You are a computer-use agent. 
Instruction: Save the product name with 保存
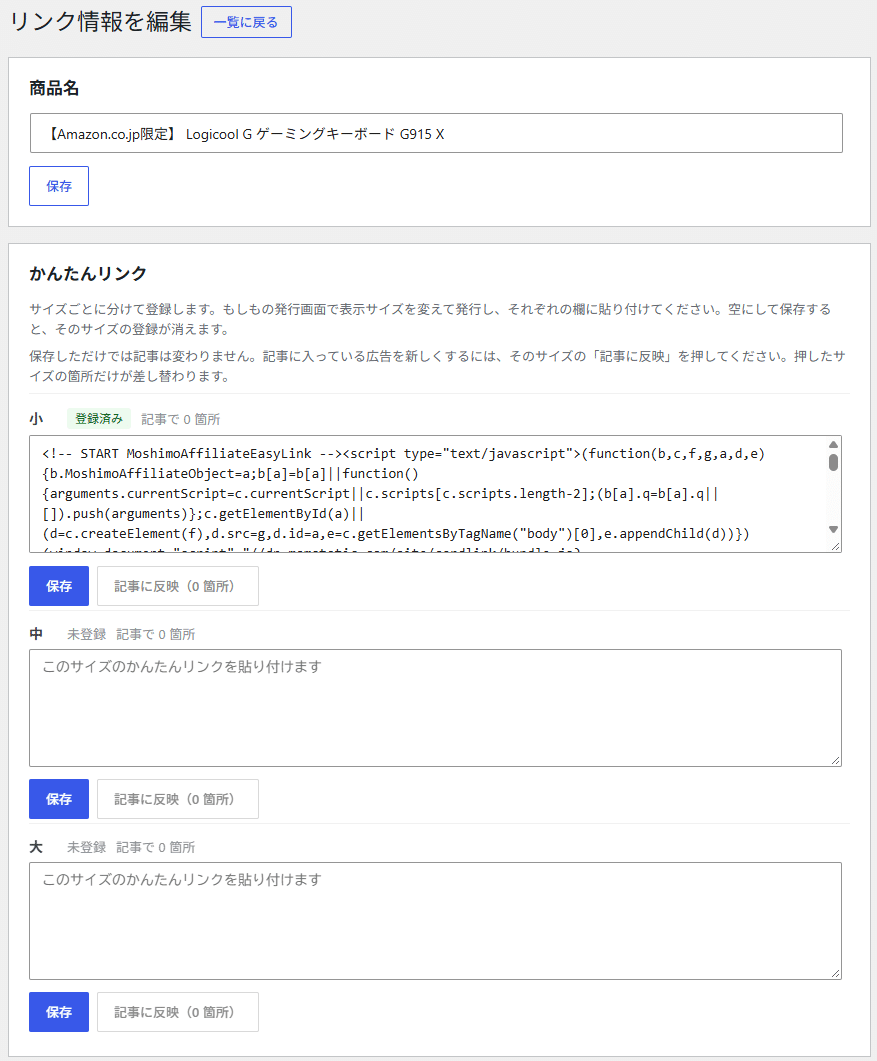[59, 186]
